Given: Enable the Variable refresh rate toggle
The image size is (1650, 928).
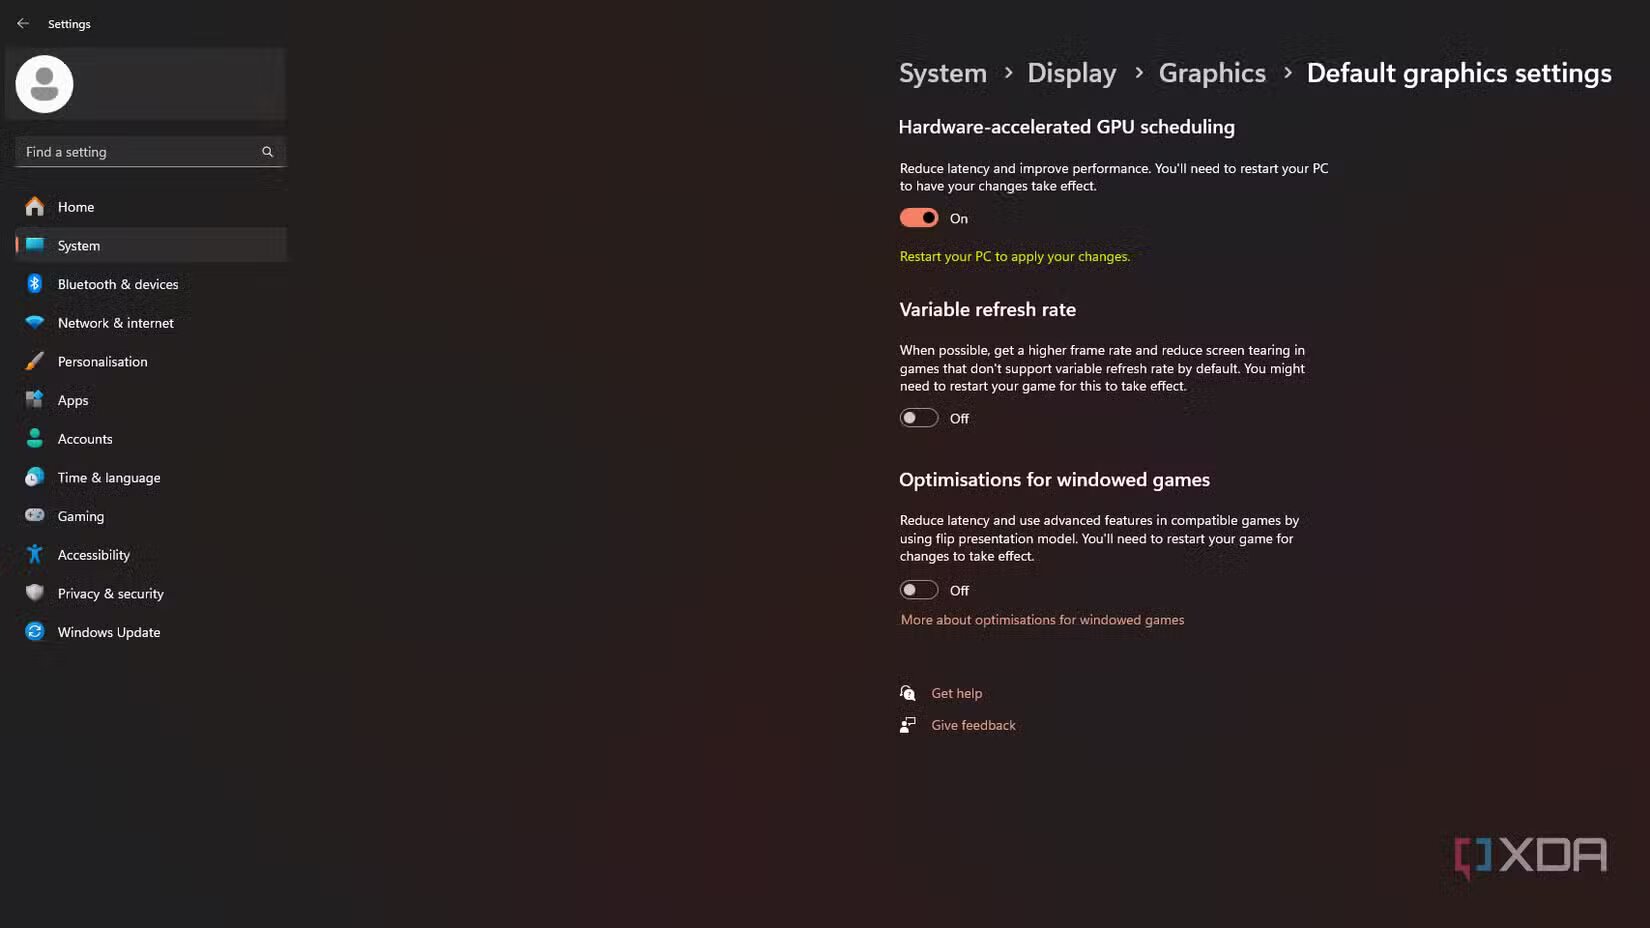Looking at the screenshot, I should pyautogui.click(x=918, y=418).
